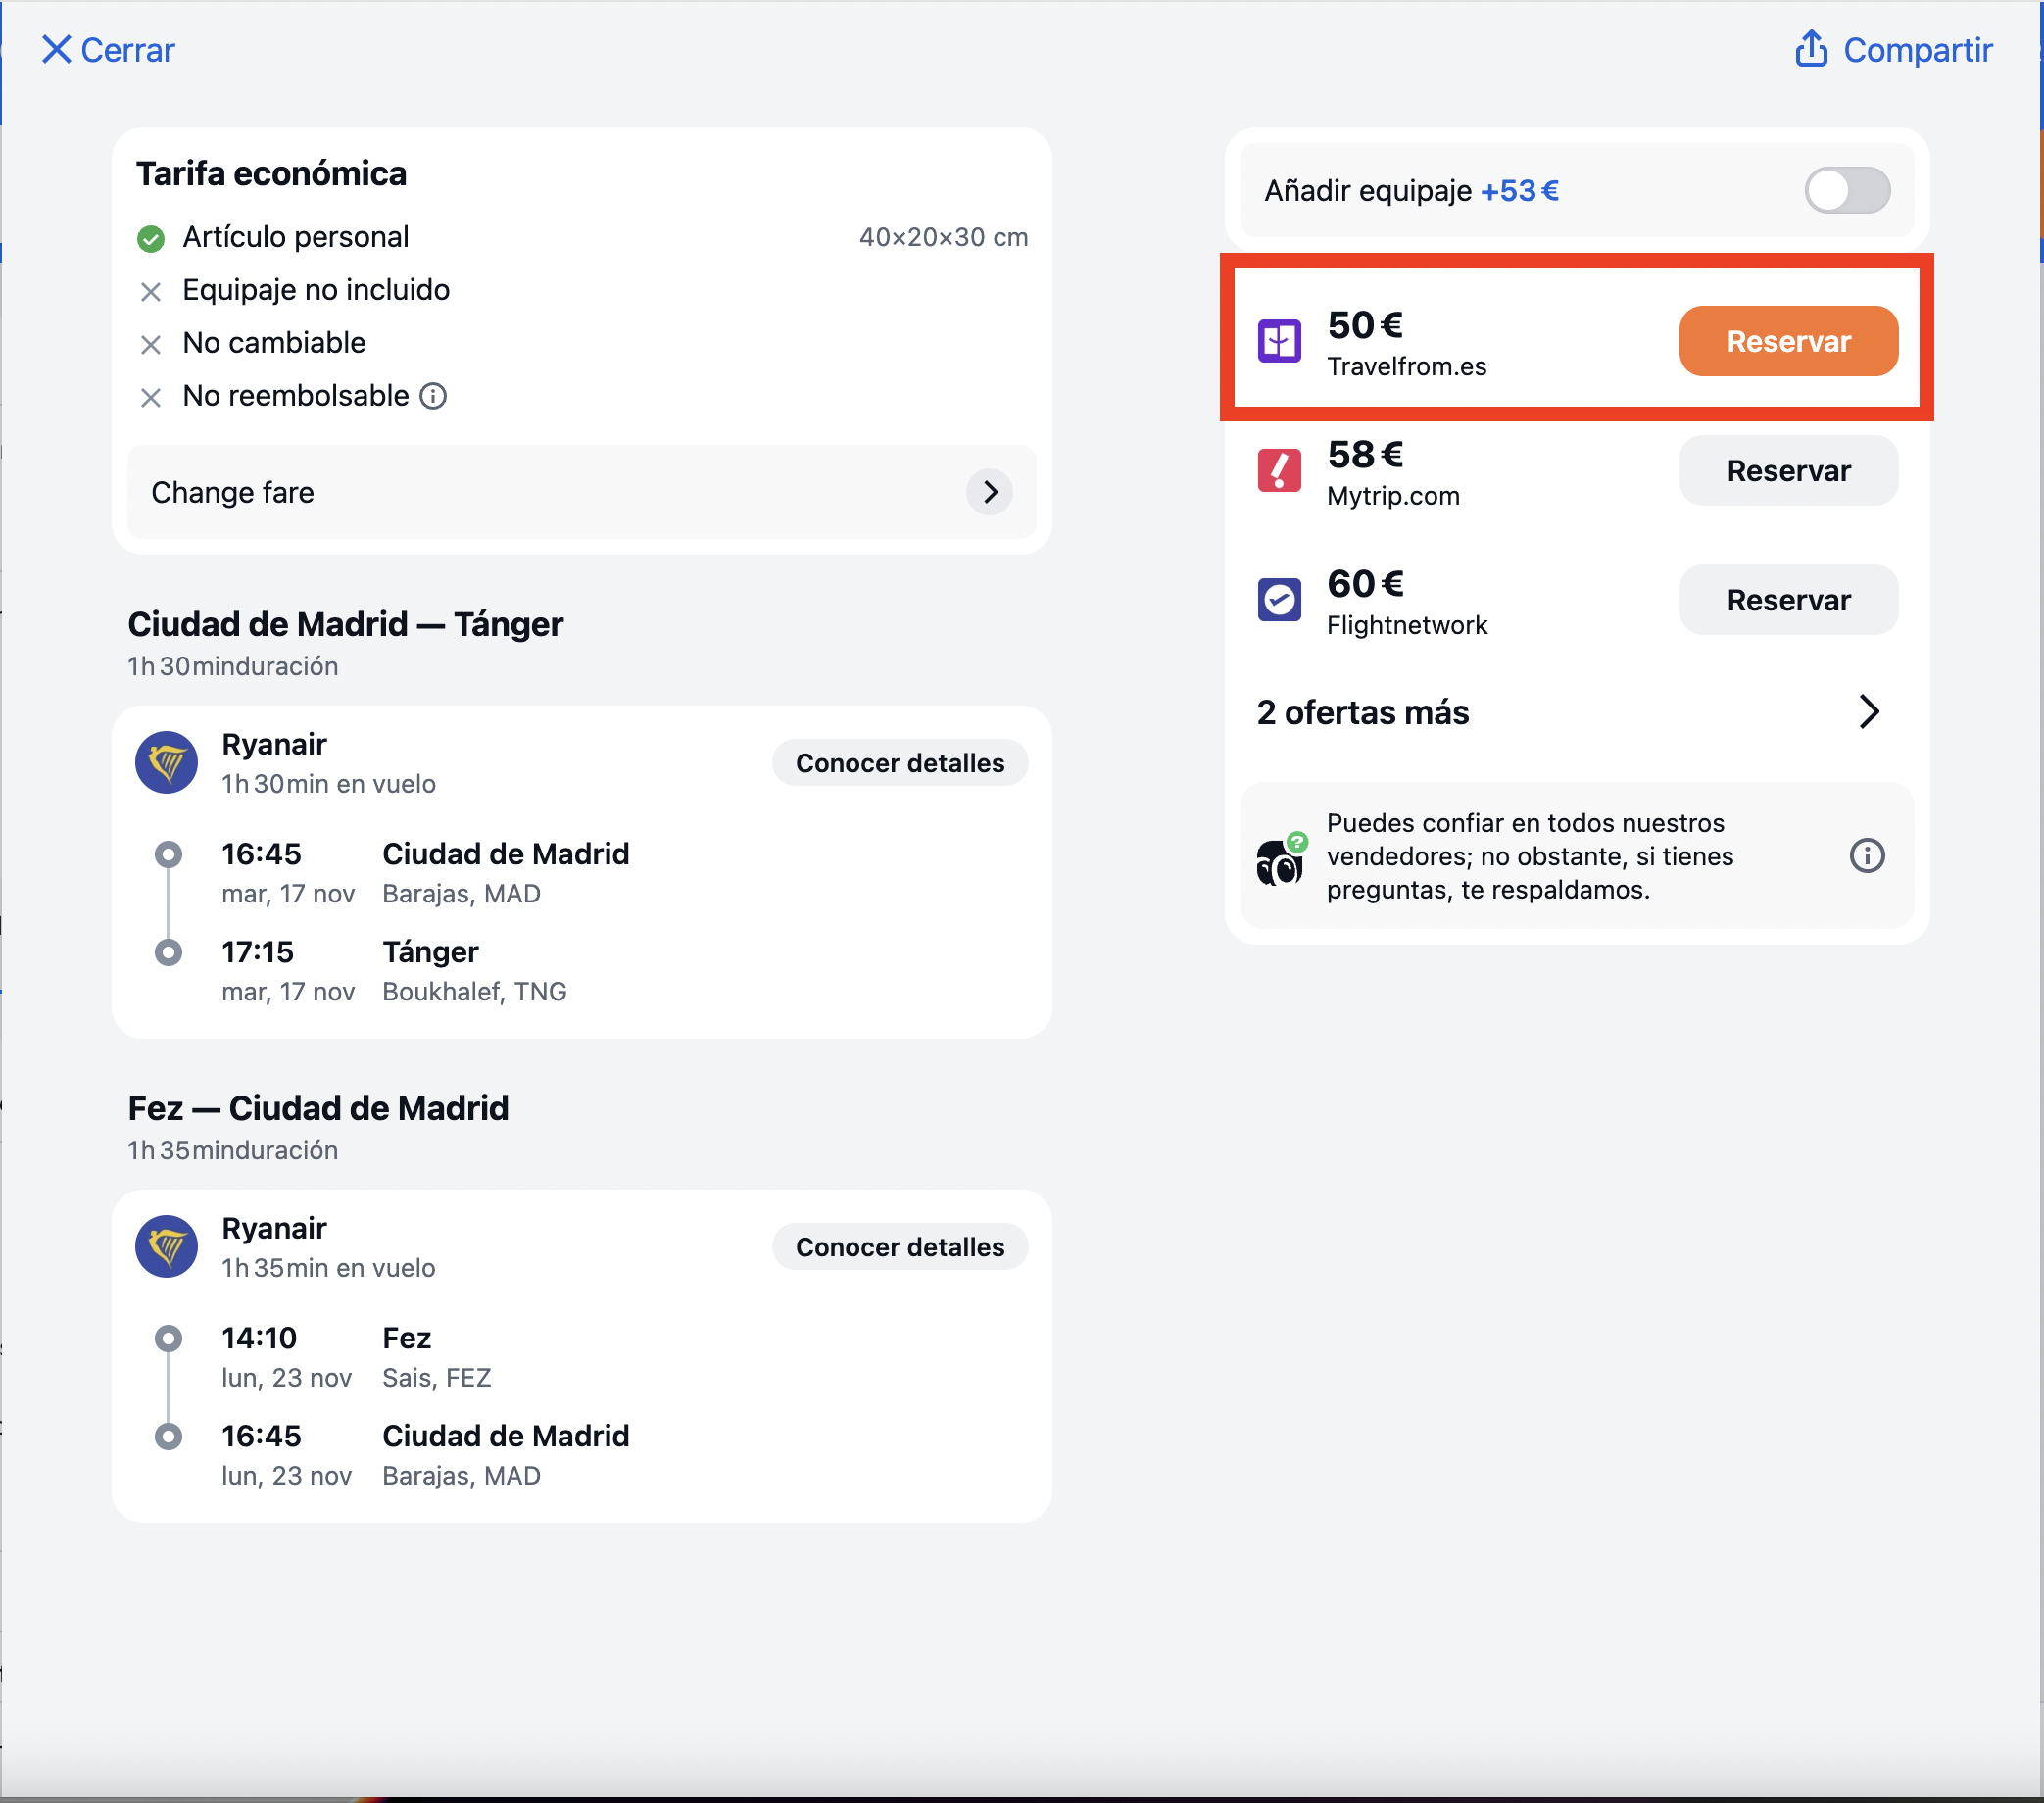Click the Travelfrom.es purple logo icon
The width and height of the screenshot is (2044, 1803).
(x=1279, y=341)
